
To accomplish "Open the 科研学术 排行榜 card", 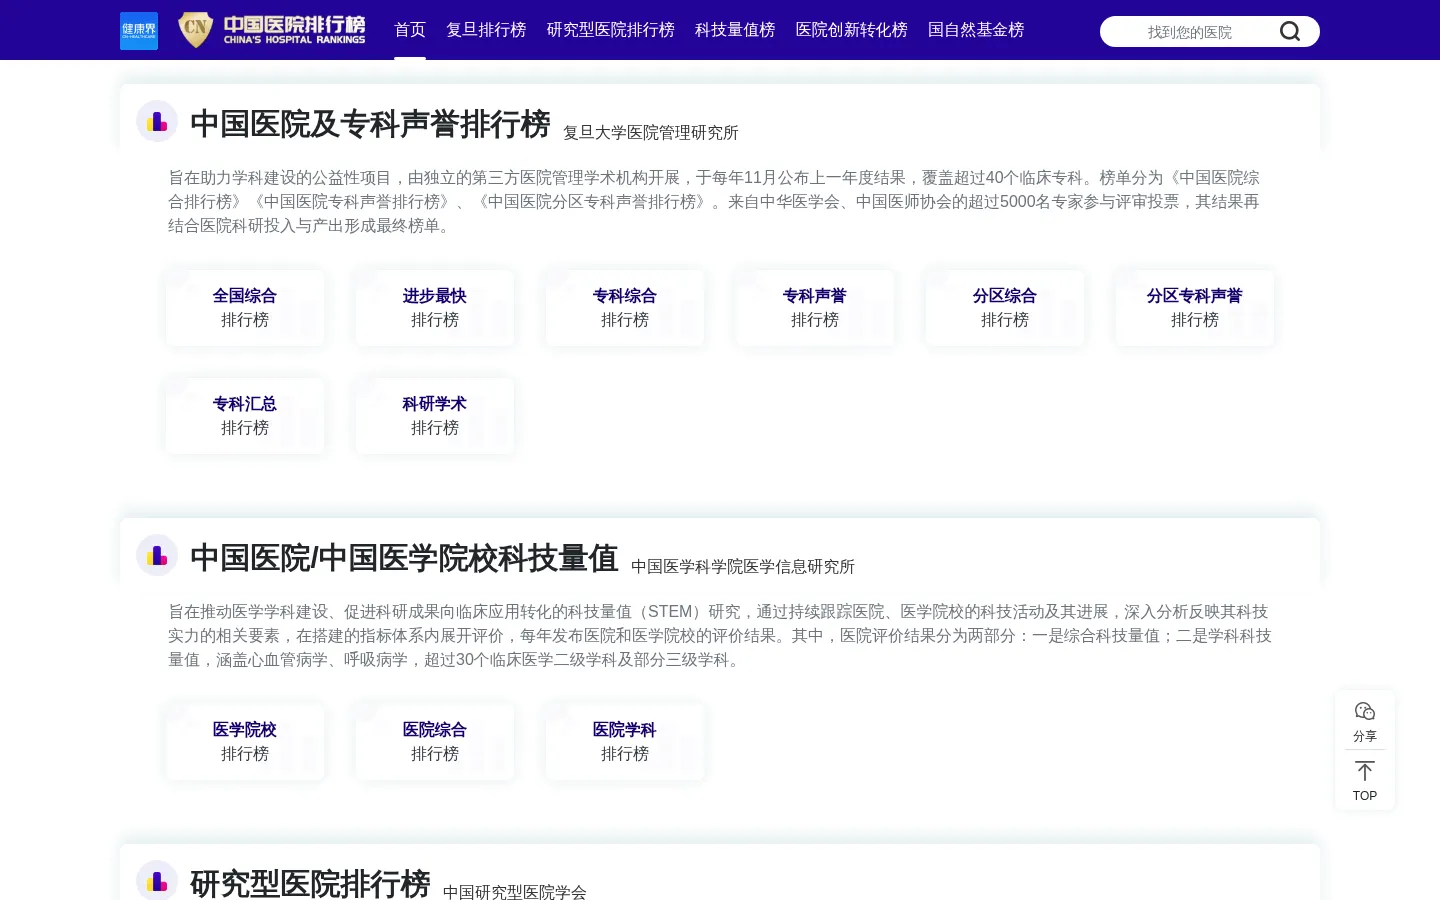I will [x=435, y=416].
